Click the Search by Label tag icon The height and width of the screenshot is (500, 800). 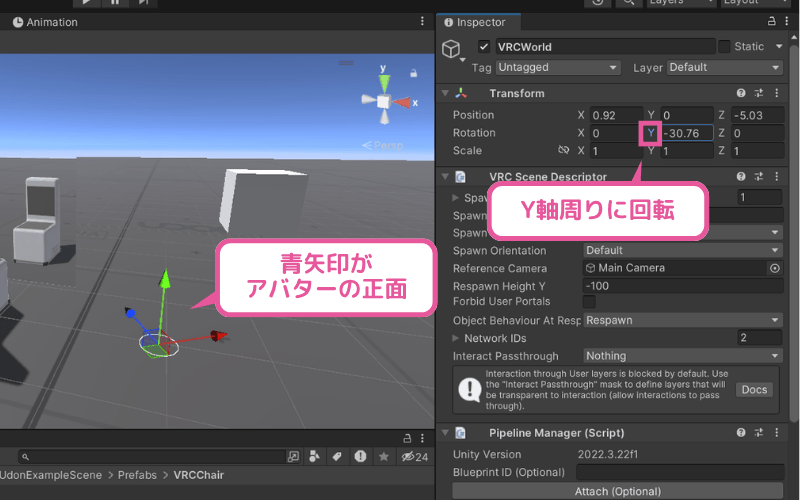coord(337,456)
